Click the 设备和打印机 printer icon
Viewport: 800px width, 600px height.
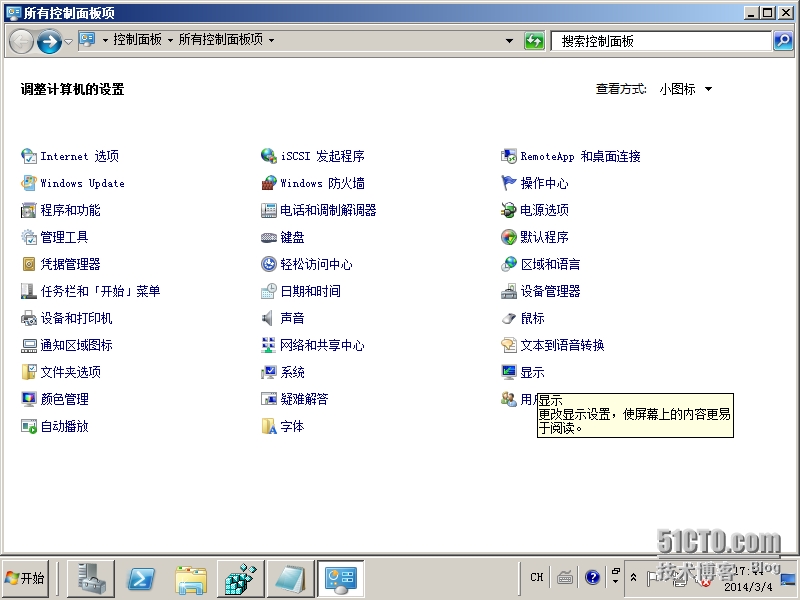29,318
